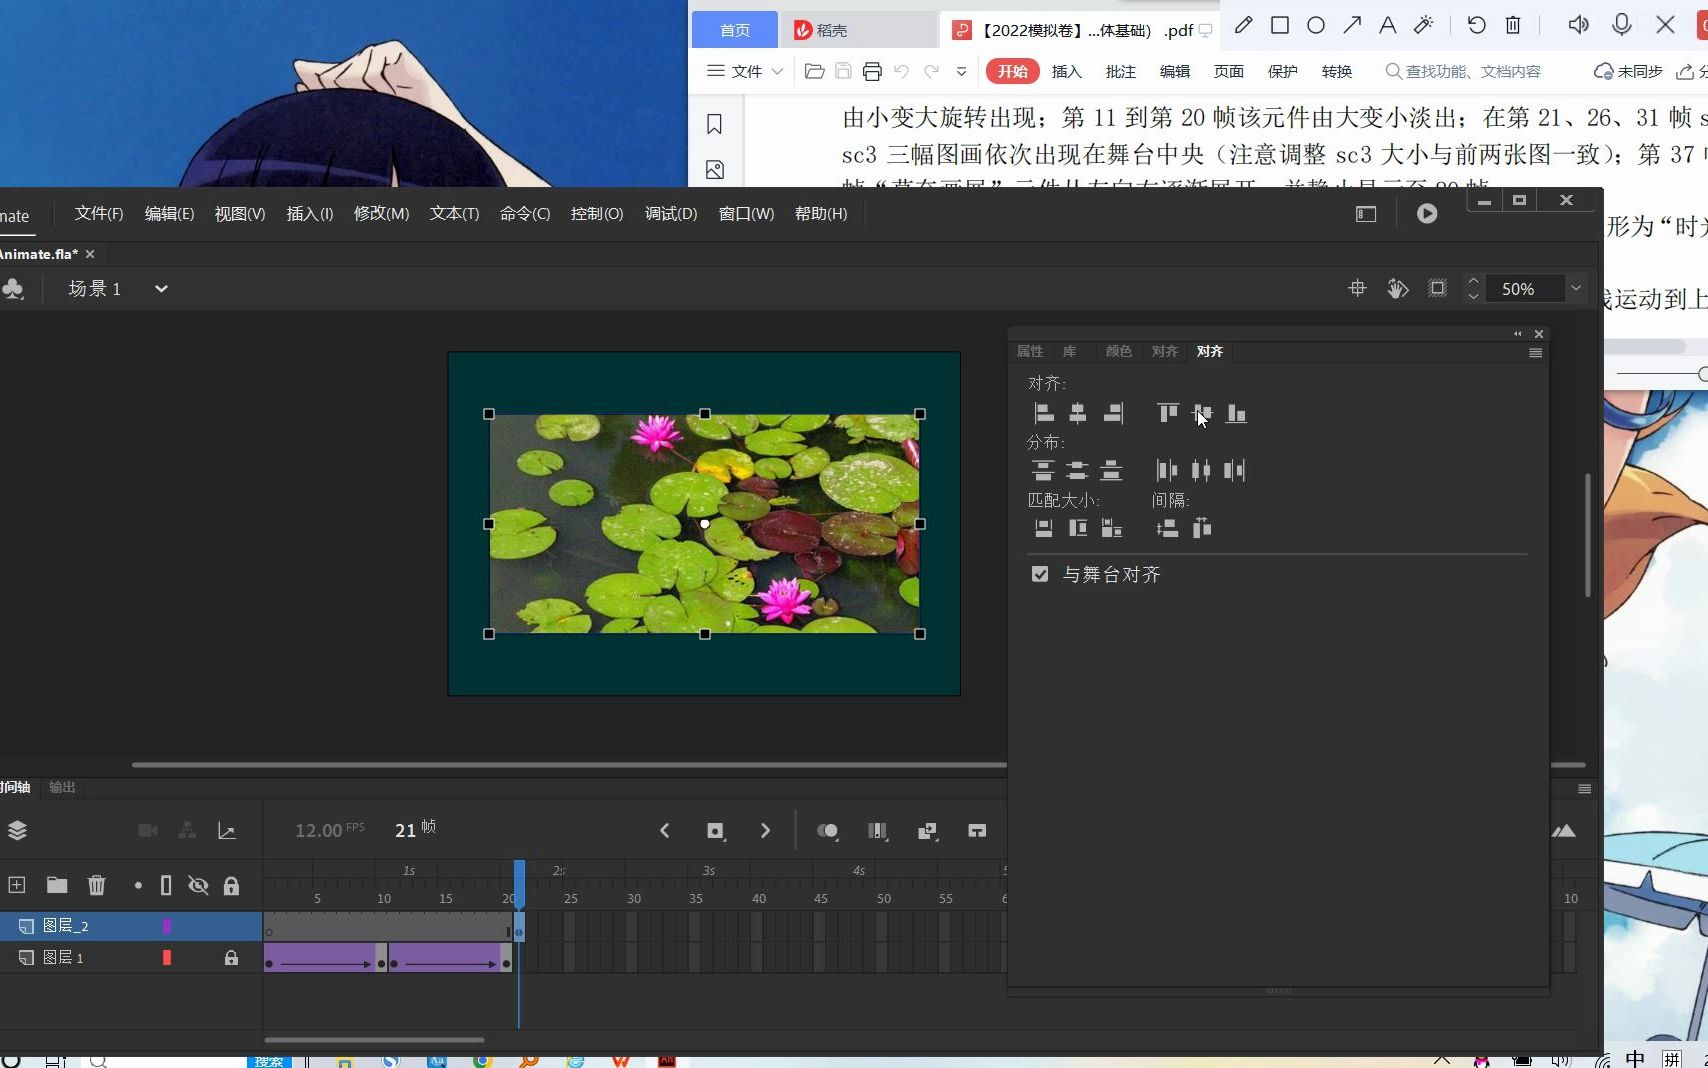Toggle hide all layers eye icon
The image size is (1708, 1068).
[x=198, y=885]
